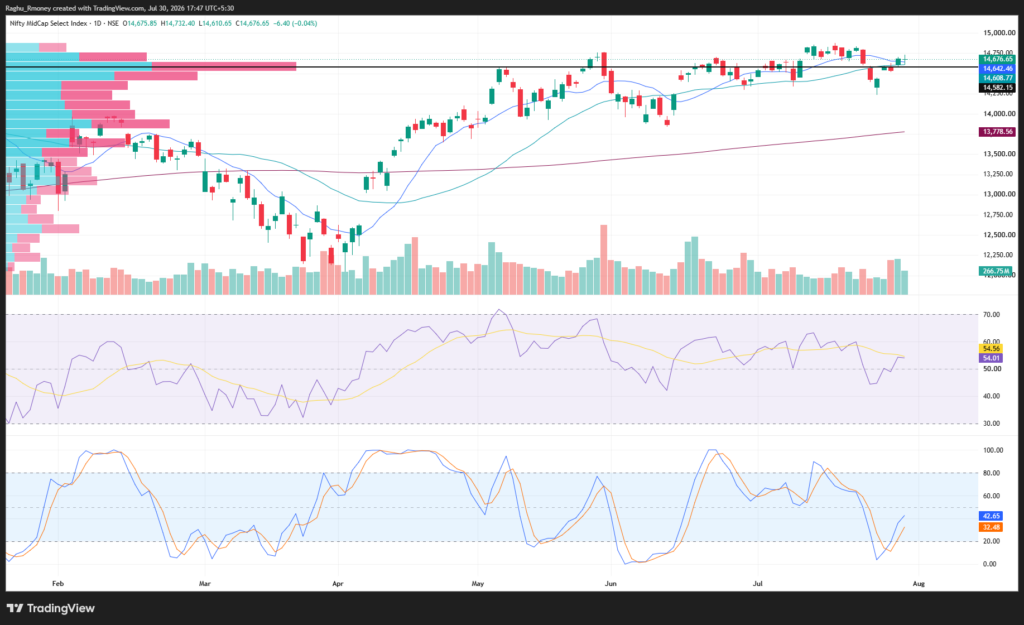Click the change value −6.40 (−0.04%)
This screenshot has height=625, width=1024.
click(296, 24)
